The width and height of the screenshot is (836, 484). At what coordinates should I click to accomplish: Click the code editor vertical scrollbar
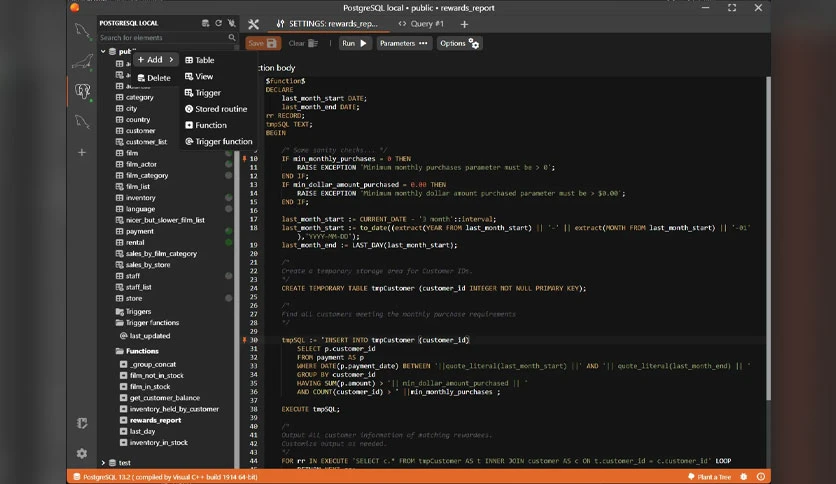click(768, 238)
